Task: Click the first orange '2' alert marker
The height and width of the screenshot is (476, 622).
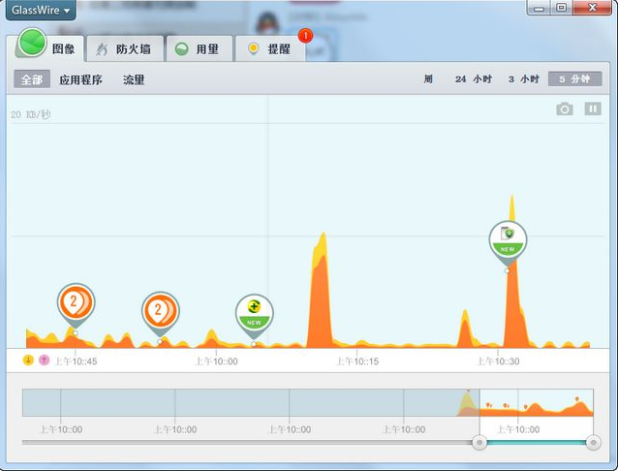Action: coord(76,305)
